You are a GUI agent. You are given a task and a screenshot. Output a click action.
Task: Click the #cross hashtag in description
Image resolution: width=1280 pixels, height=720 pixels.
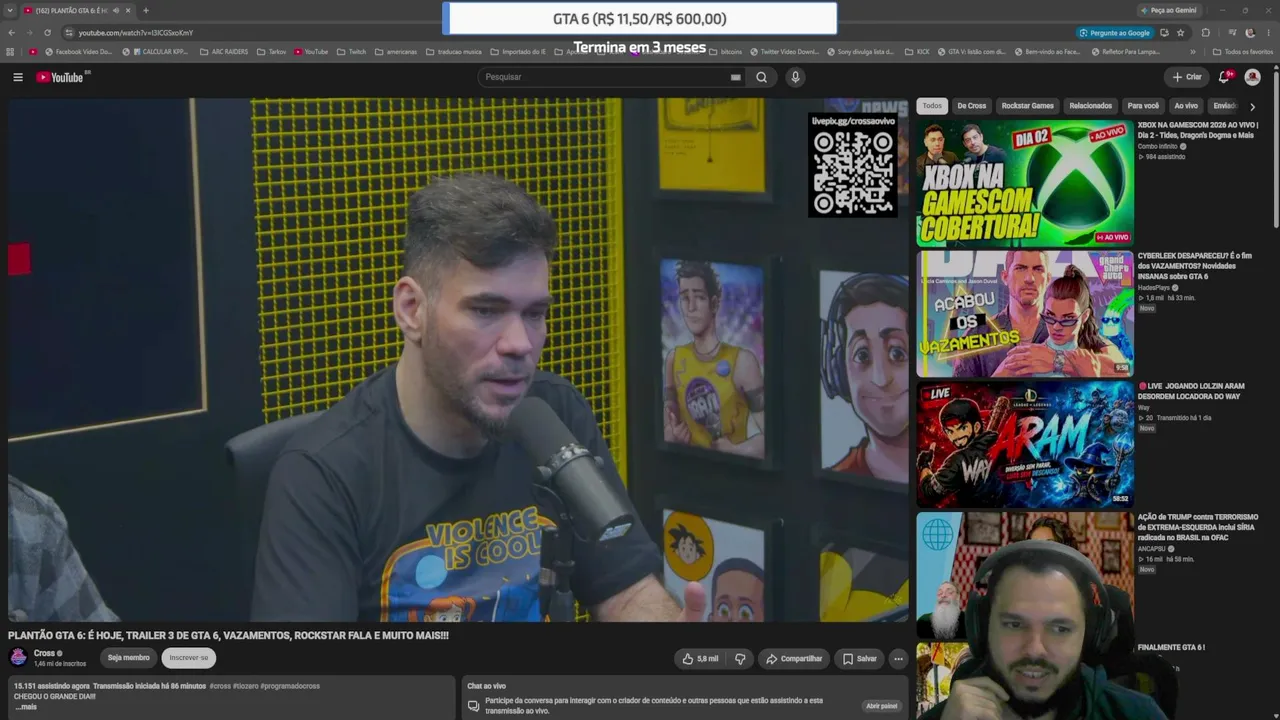point(220,686)
